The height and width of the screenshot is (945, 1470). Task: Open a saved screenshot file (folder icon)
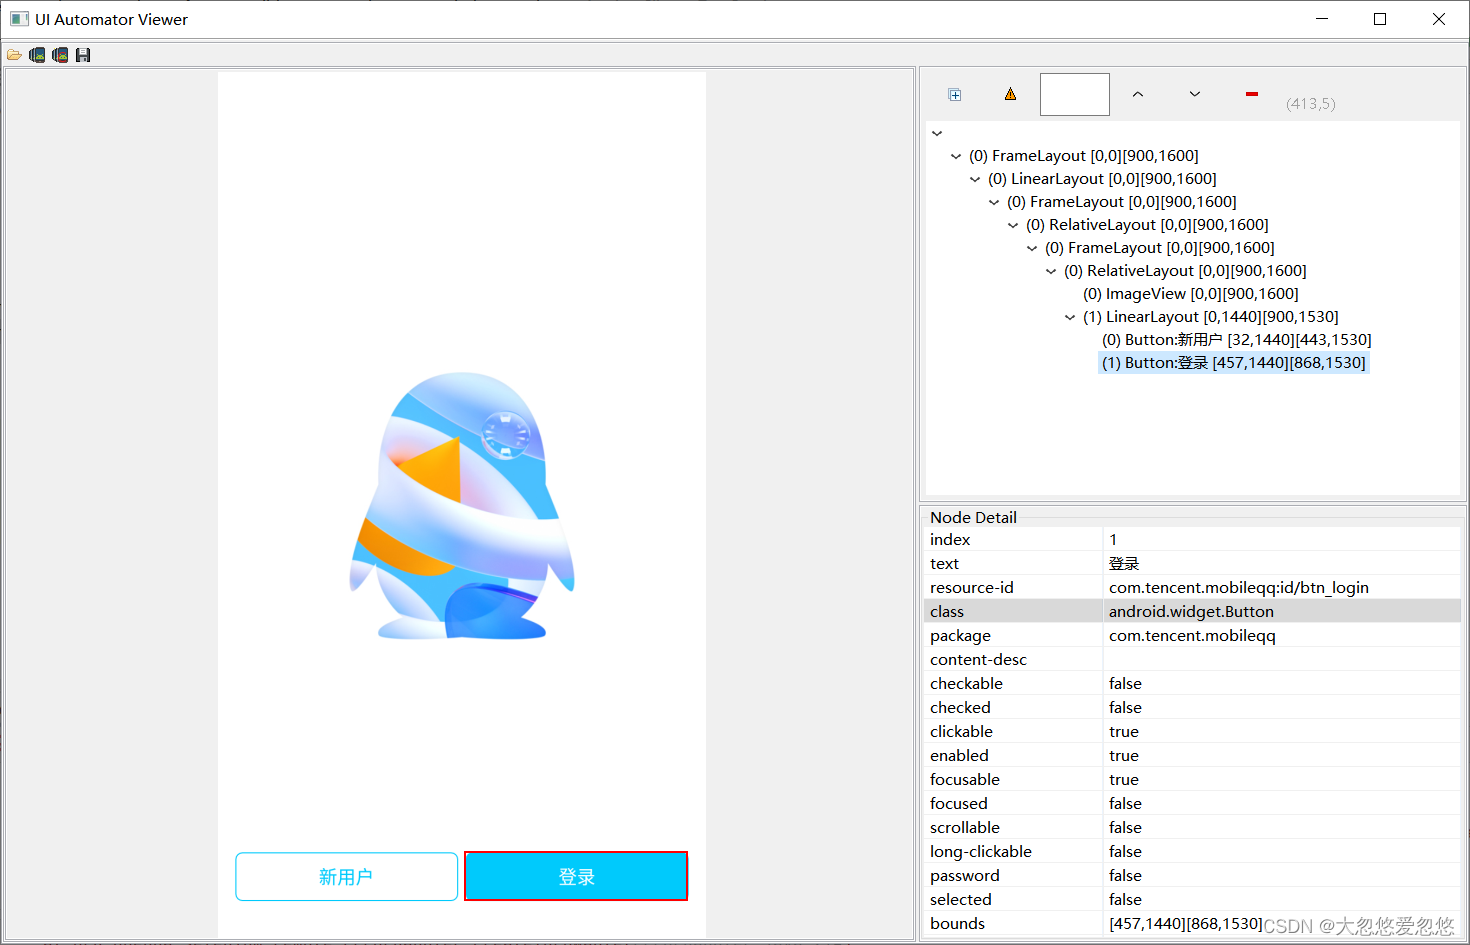coord(14,55)
